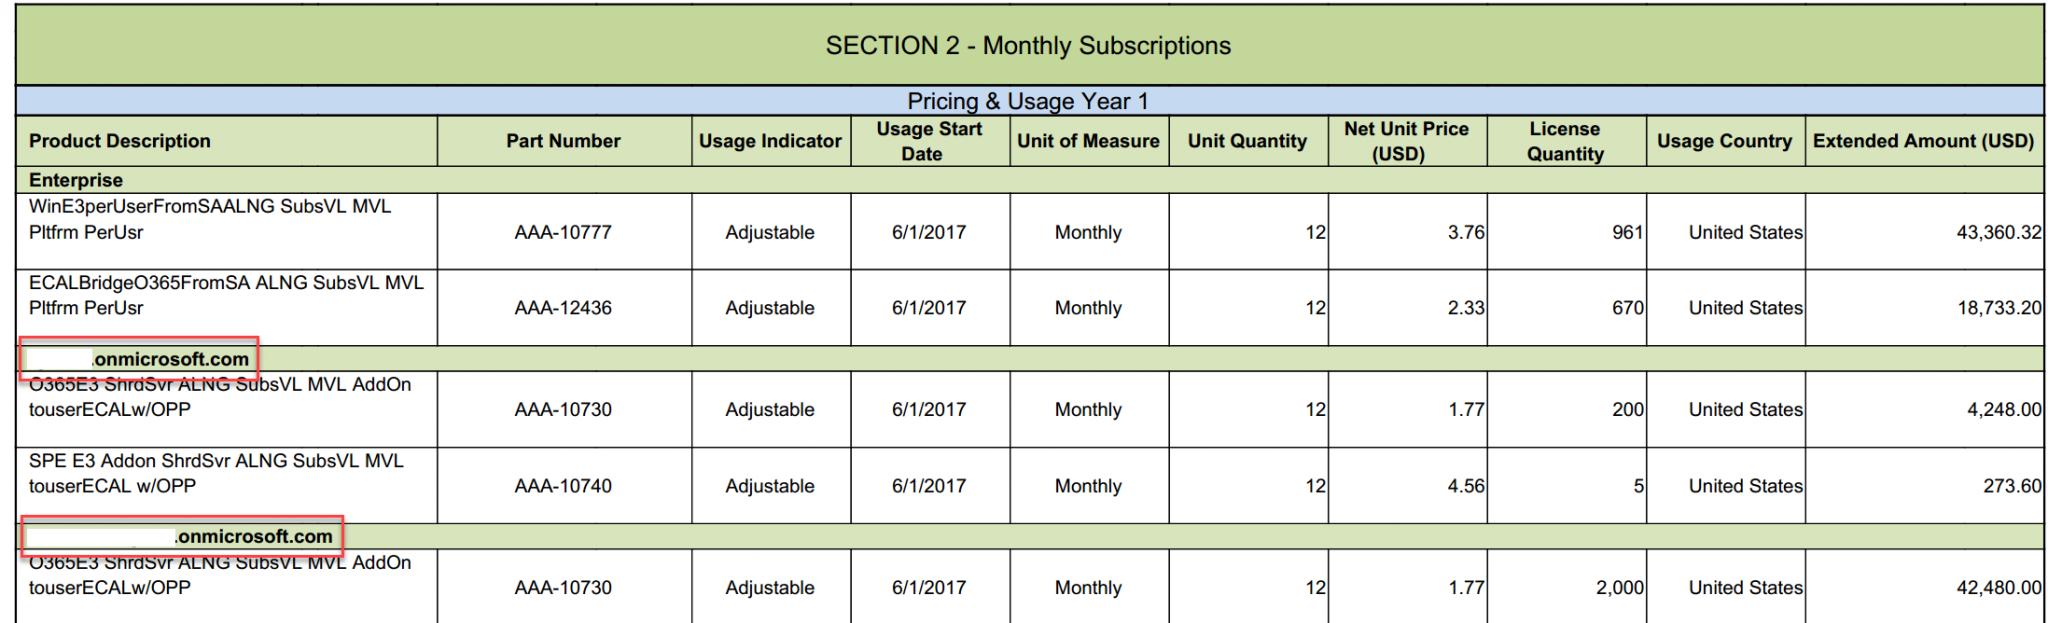The image size is (2048, 623).
Task: Click the first redacted onmicrosoft.com domain
Action: (140, 359)
